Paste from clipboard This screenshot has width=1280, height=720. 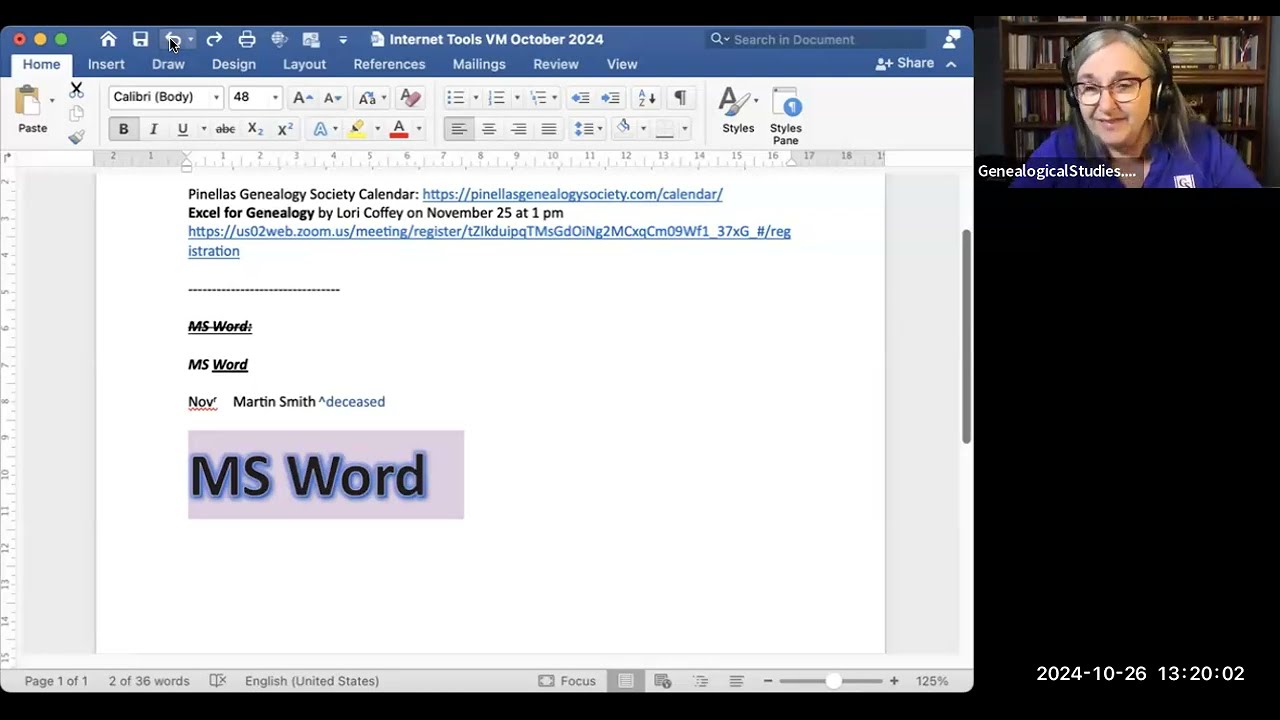pyautogui.click(x=32, y=110)
